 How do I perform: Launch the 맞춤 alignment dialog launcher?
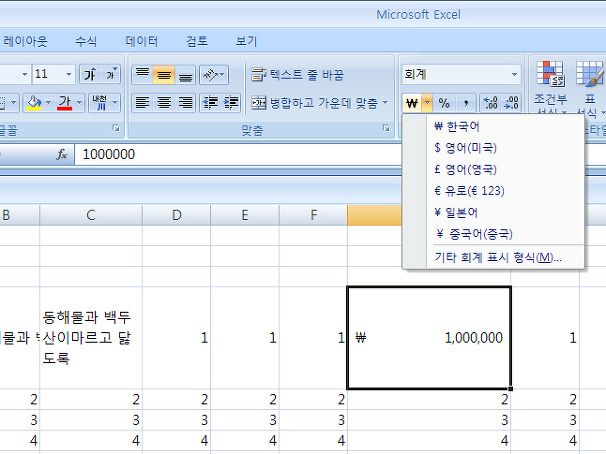pos(386,128)
